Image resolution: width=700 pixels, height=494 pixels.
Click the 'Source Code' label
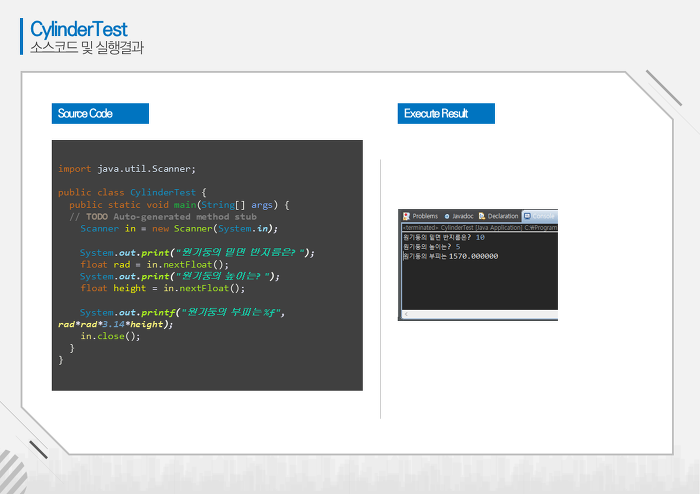click(x=100, y=113)
